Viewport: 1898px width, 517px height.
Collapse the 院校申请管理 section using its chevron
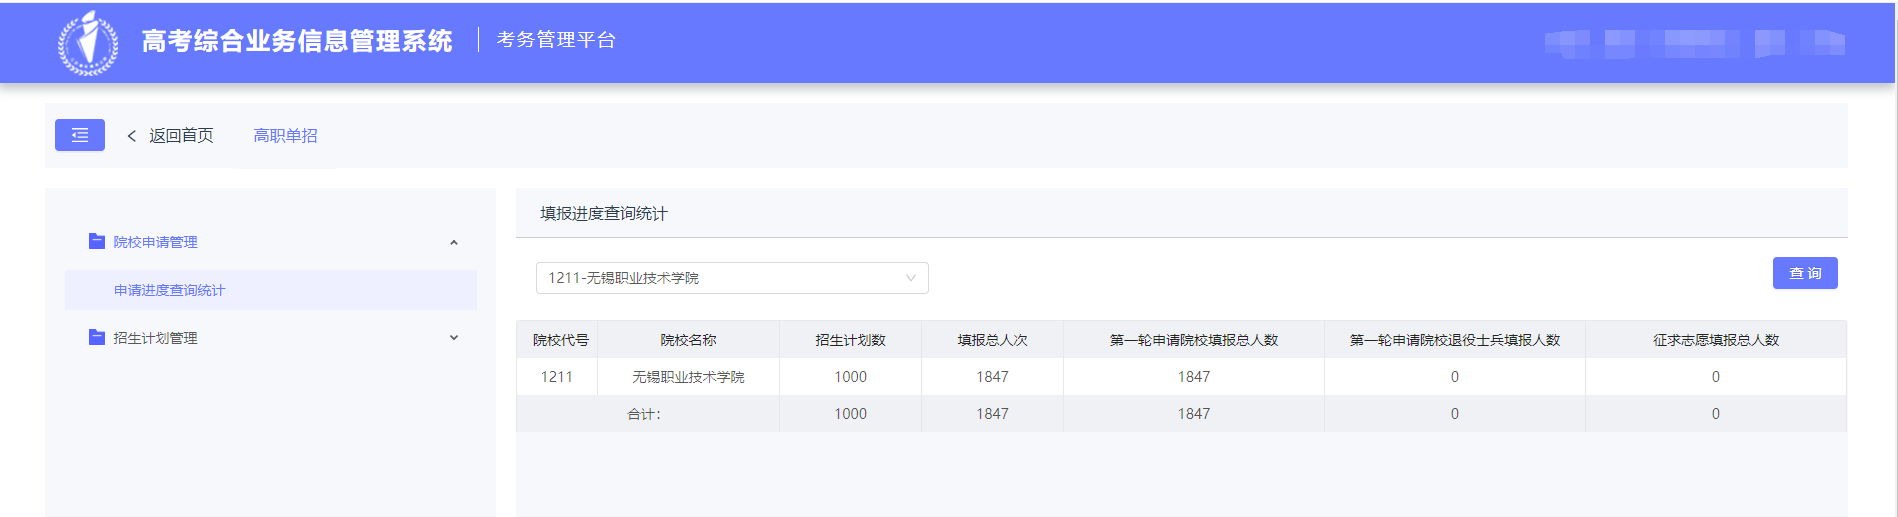(454, 242)
